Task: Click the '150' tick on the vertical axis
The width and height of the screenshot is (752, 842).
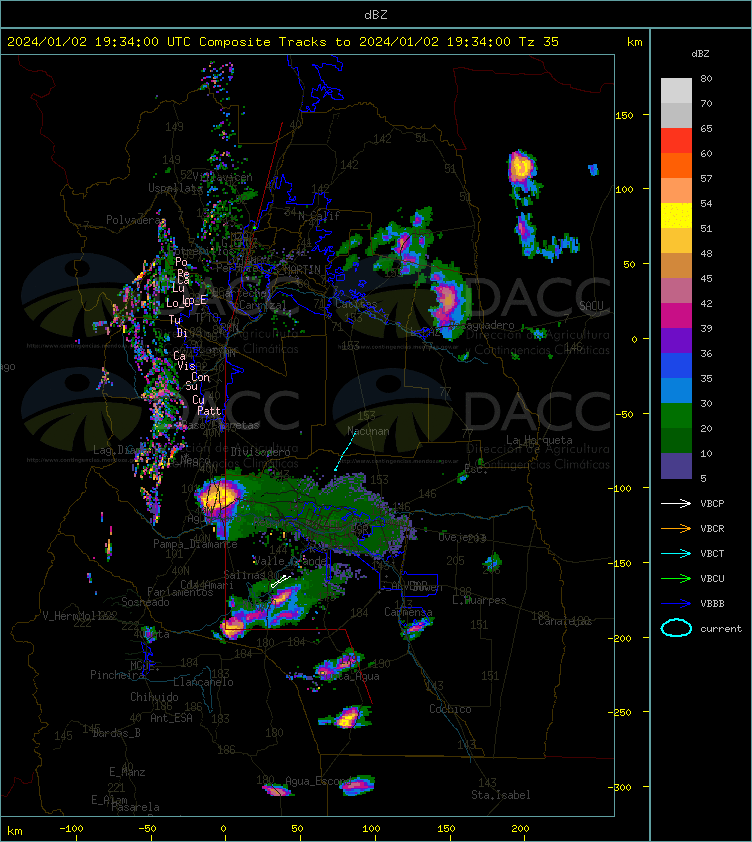Action: [624, 115]
